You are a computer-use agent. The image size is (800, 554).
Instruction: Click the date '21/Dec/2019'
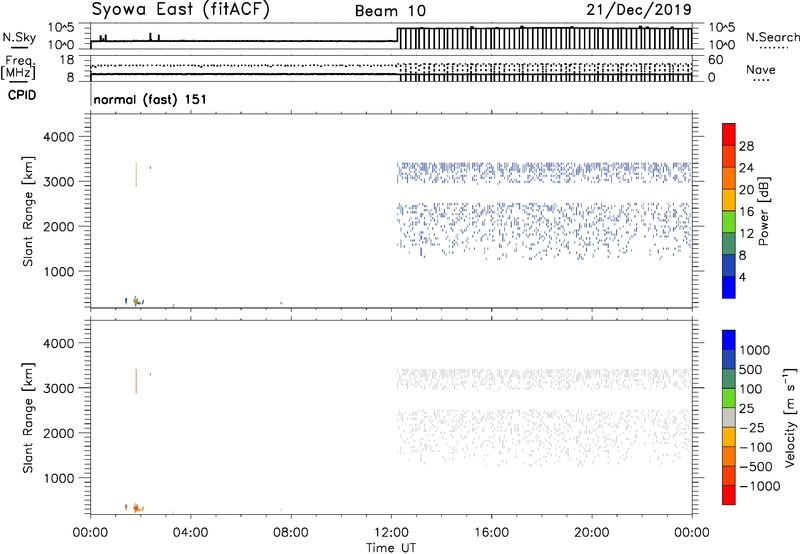pyautogui.click(x=639, y=9)
